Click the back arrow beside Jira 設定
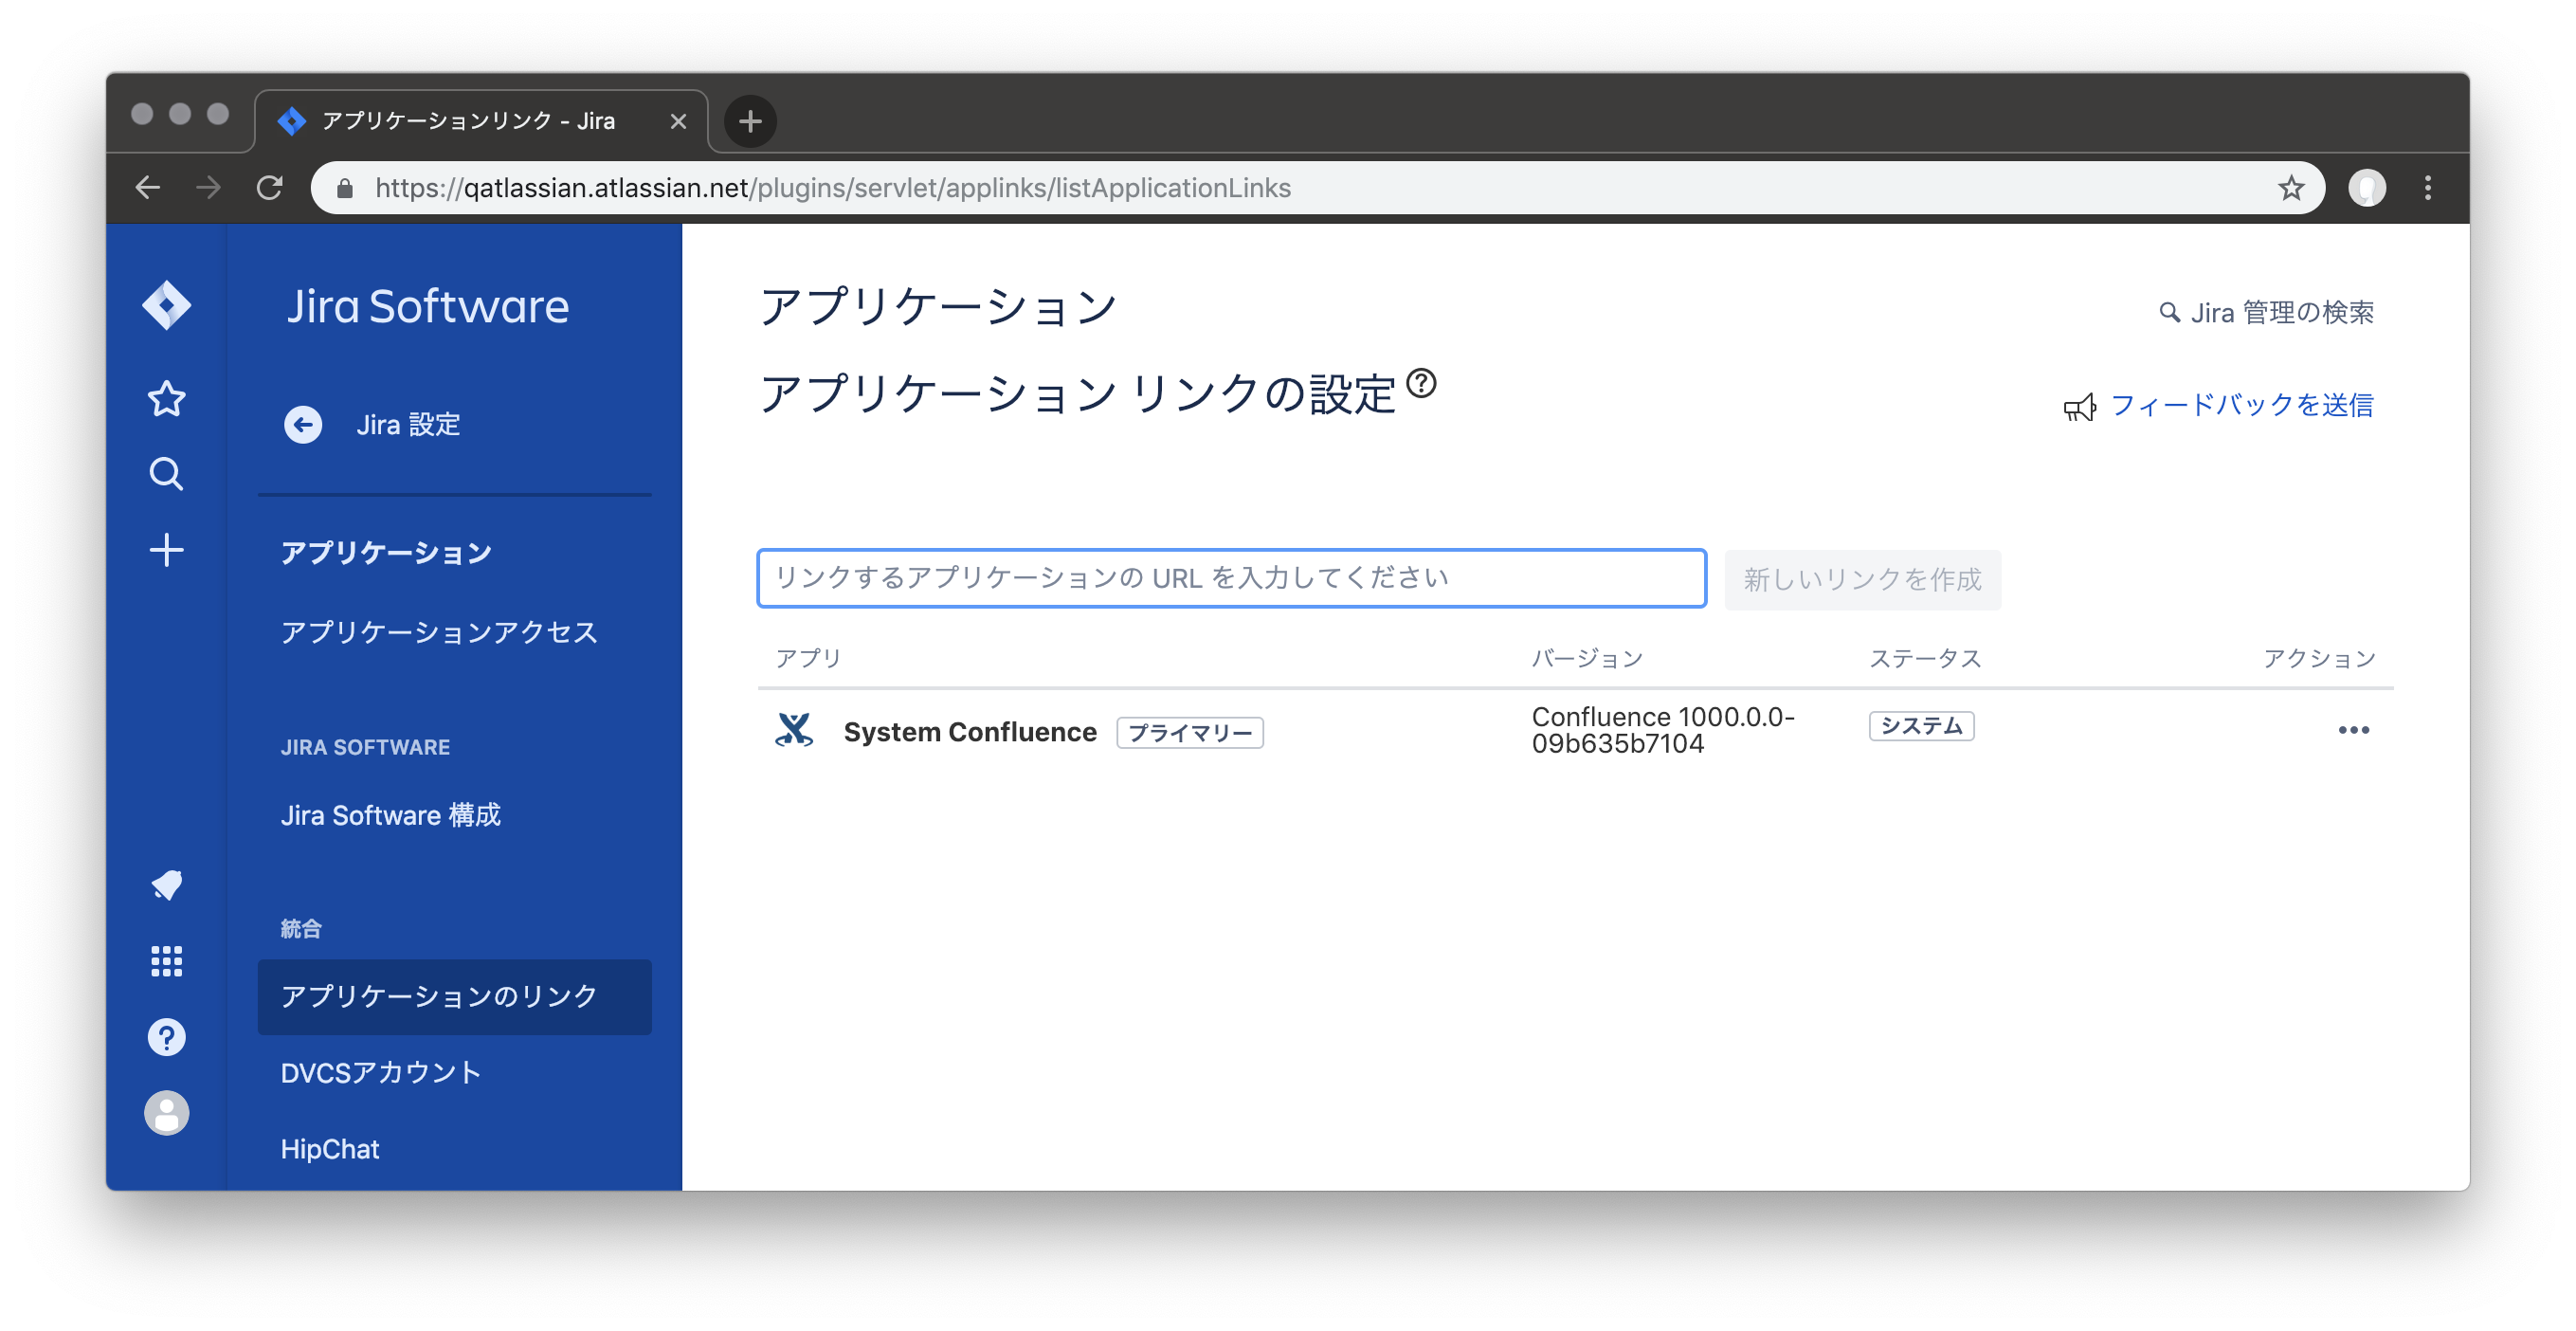This screenshot has width=2576, height=1331. tap(303, 424)
